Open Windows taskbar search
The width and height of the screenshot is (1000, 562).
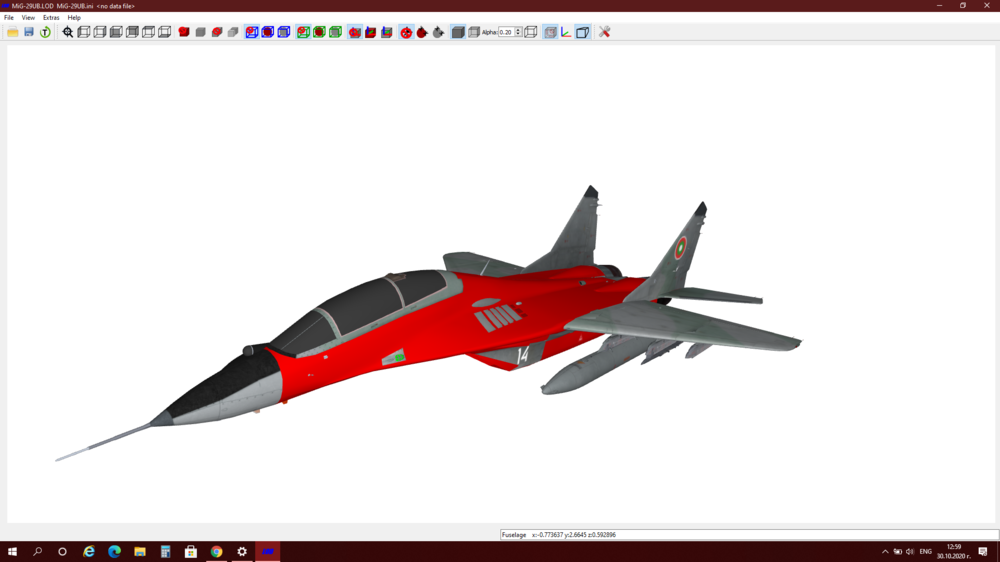click(x=38, y=552)
